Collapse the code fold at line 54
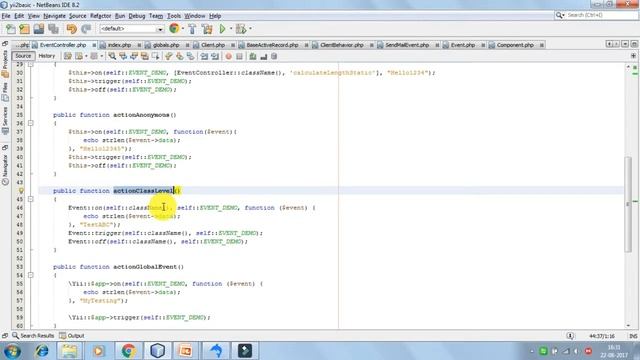Screen dimensions: 640x360 pos(31,275)
